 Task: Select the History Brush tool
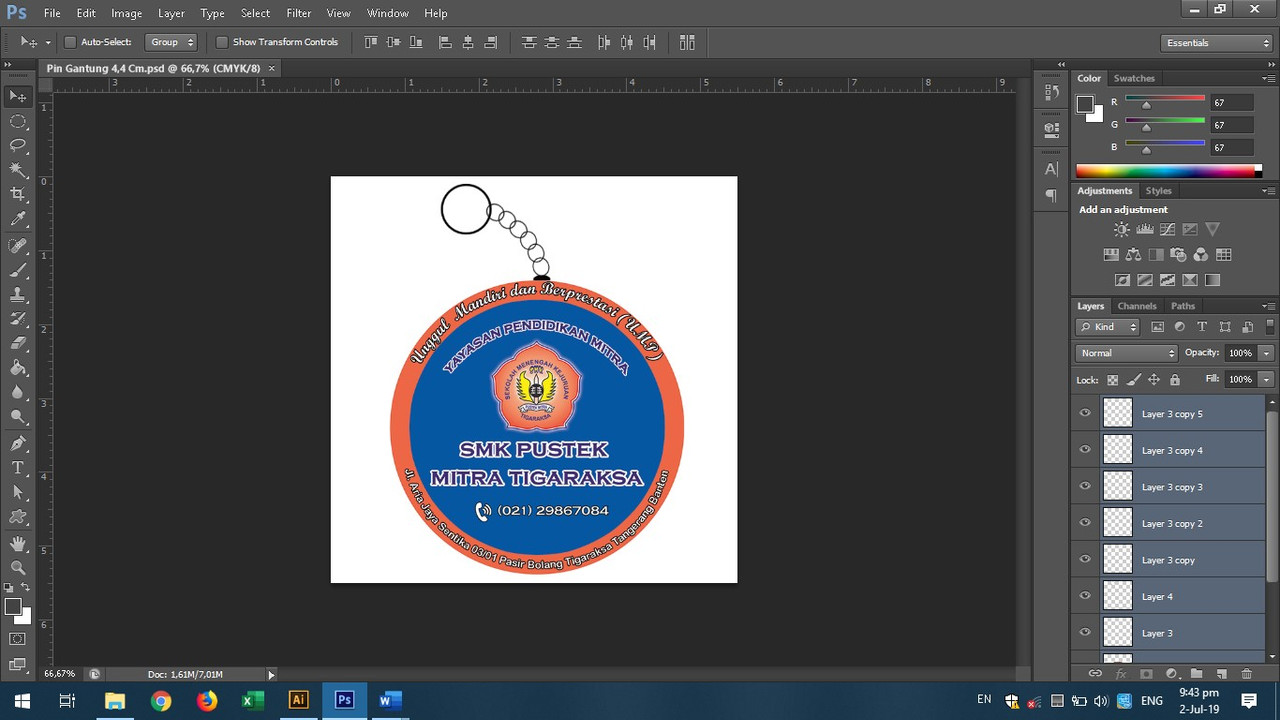click(x=18, y=319)
